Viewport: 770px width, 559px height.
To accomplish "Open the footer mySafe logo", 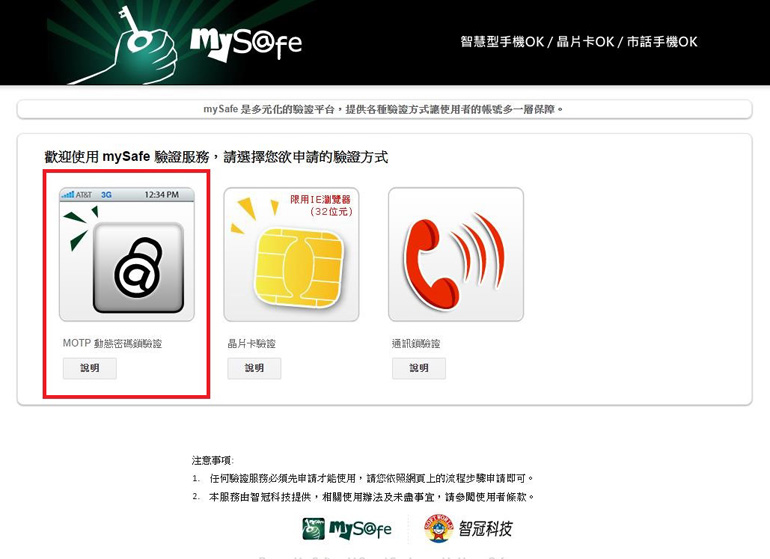I will [x=347, y=529].
